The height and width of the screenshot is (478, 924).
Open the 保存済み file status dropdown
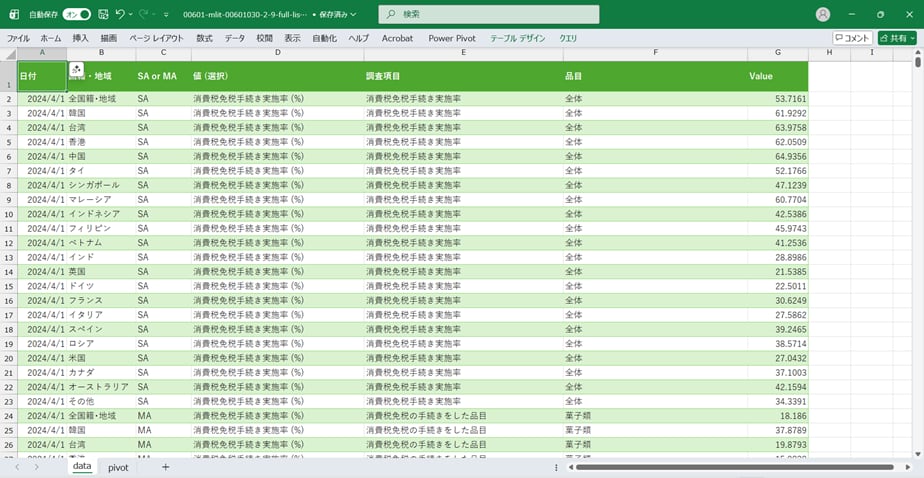[x=338, y=14]
